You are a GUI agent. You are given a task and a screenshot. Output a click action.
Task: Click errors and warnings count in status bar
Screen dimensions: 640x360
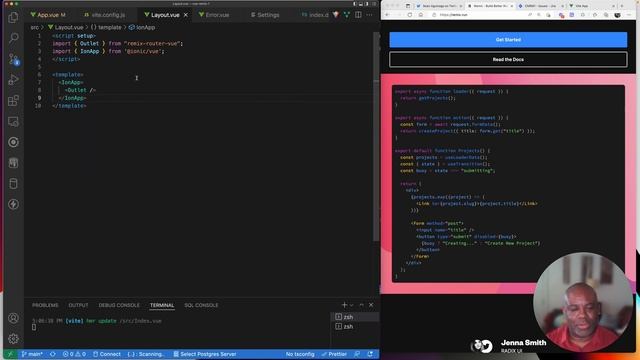[x=74, y=354]
